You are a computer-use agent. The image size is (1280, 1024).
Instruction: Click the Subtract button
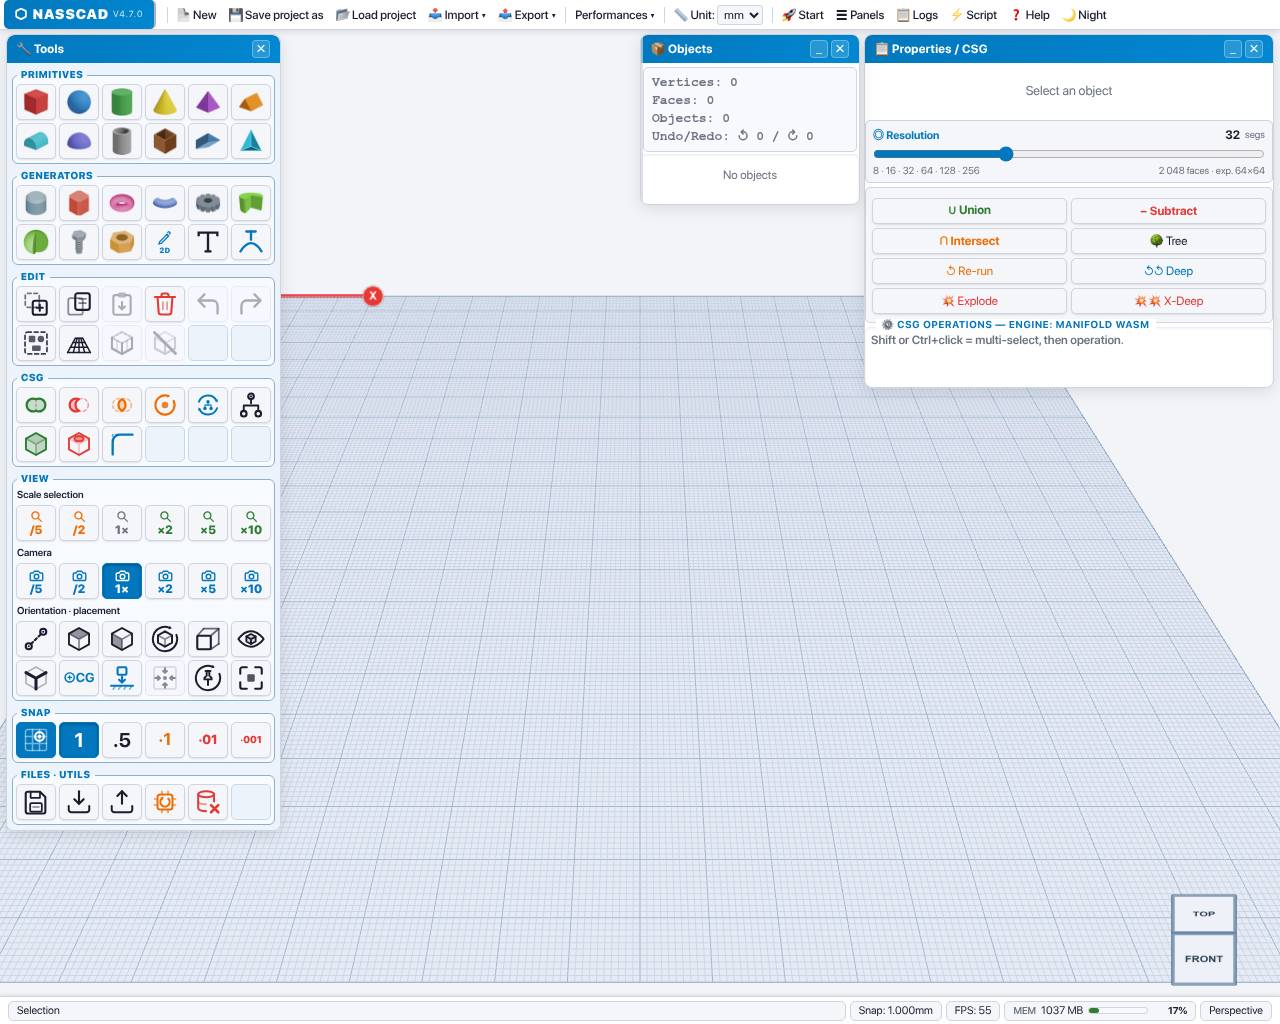[1168, 211]
